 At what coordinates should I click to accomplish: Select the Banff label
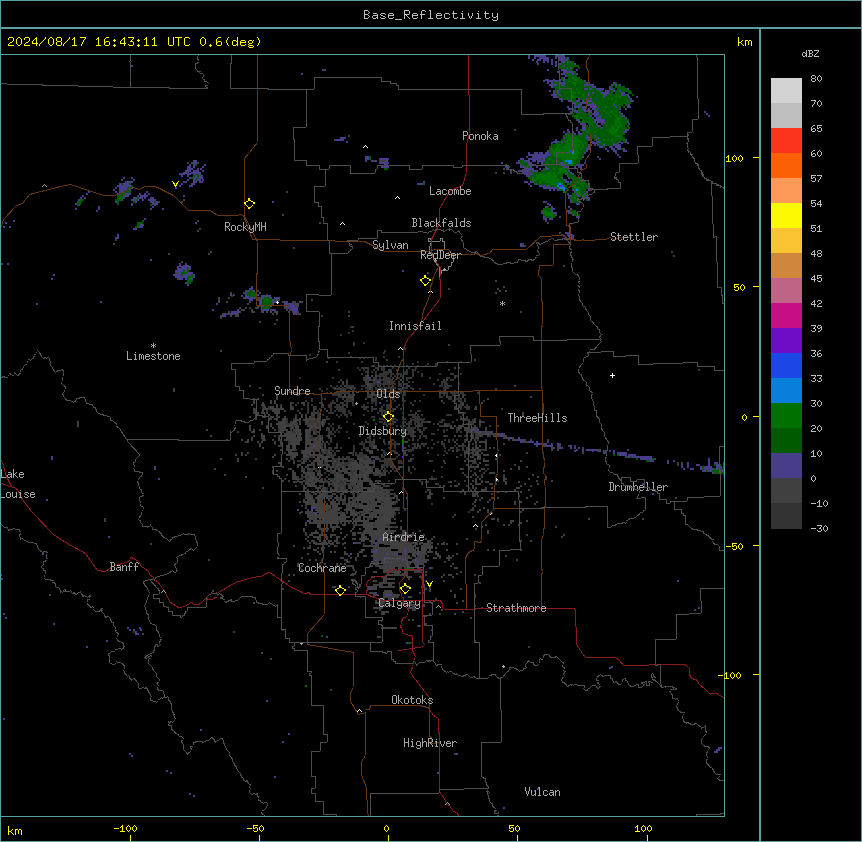pyautogui.click(x=124, y=567)
